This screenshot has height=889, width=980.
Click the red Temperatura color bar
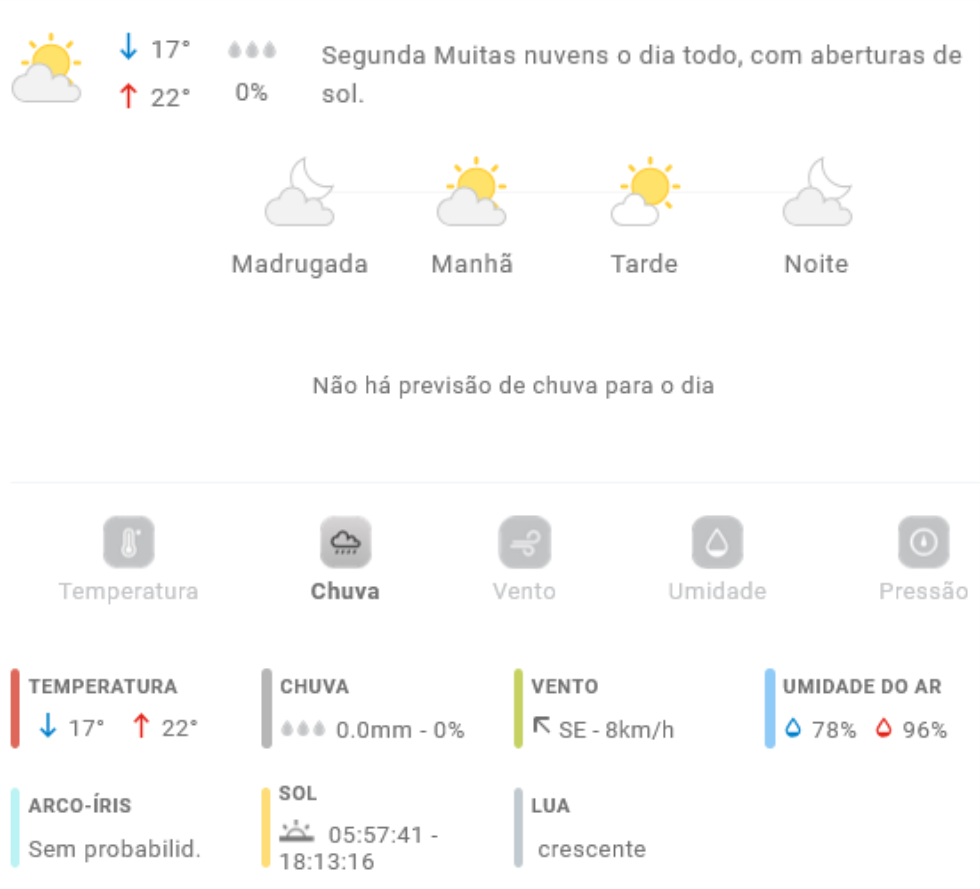point(15,708)
